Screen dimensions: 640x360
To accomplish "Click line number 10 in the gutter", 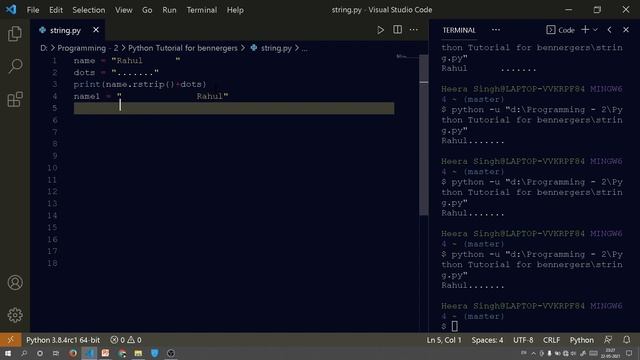I will click(52, 168).
